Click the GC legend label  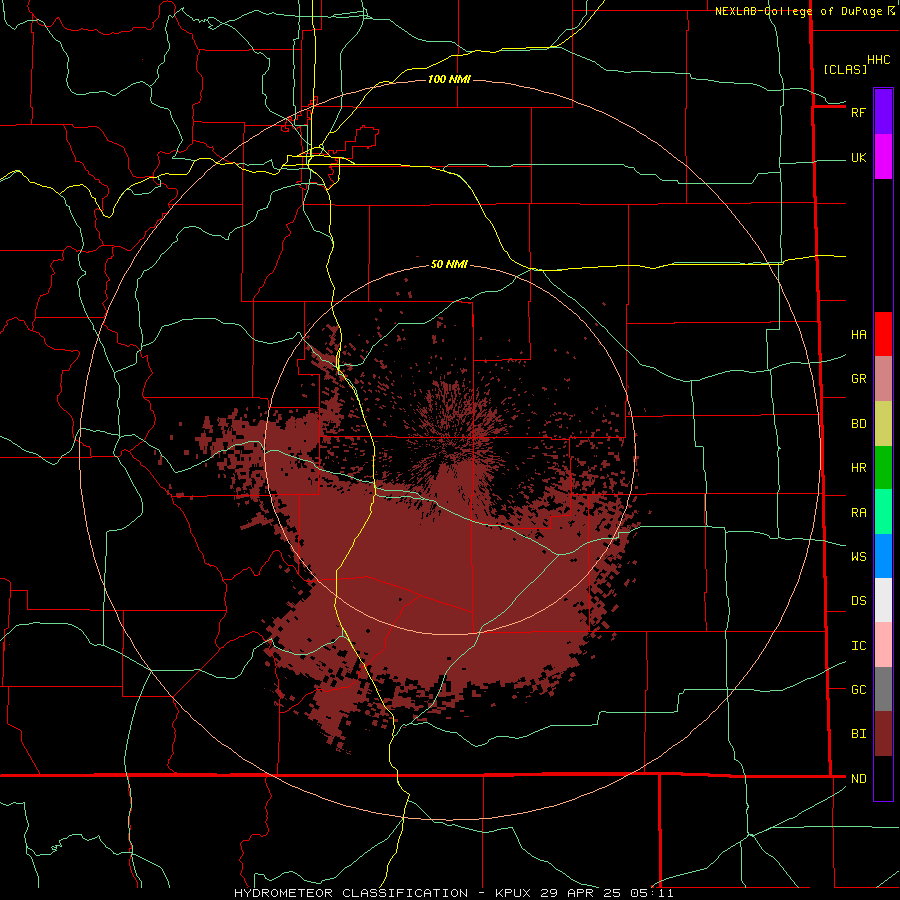pyautogui.click(x=858, y=690)
